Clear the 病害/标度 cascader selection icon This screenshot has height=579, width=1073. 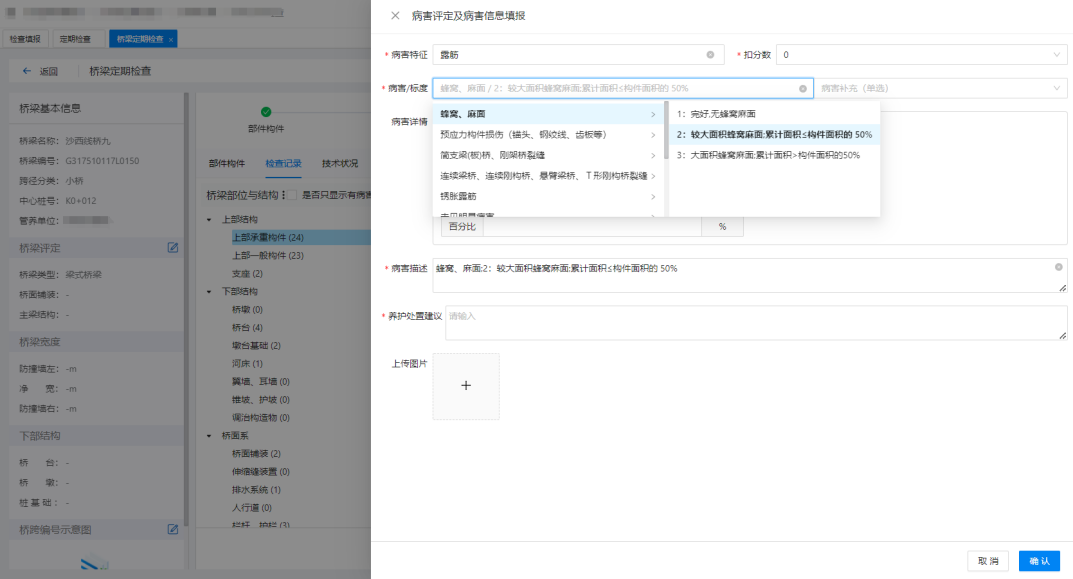point(802,89)
